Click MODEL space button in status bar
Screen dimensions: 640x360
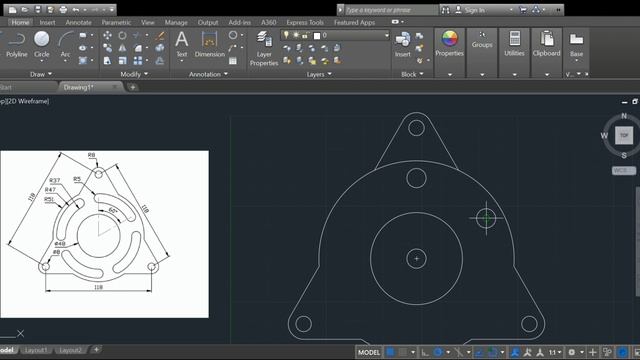point(369,352)
